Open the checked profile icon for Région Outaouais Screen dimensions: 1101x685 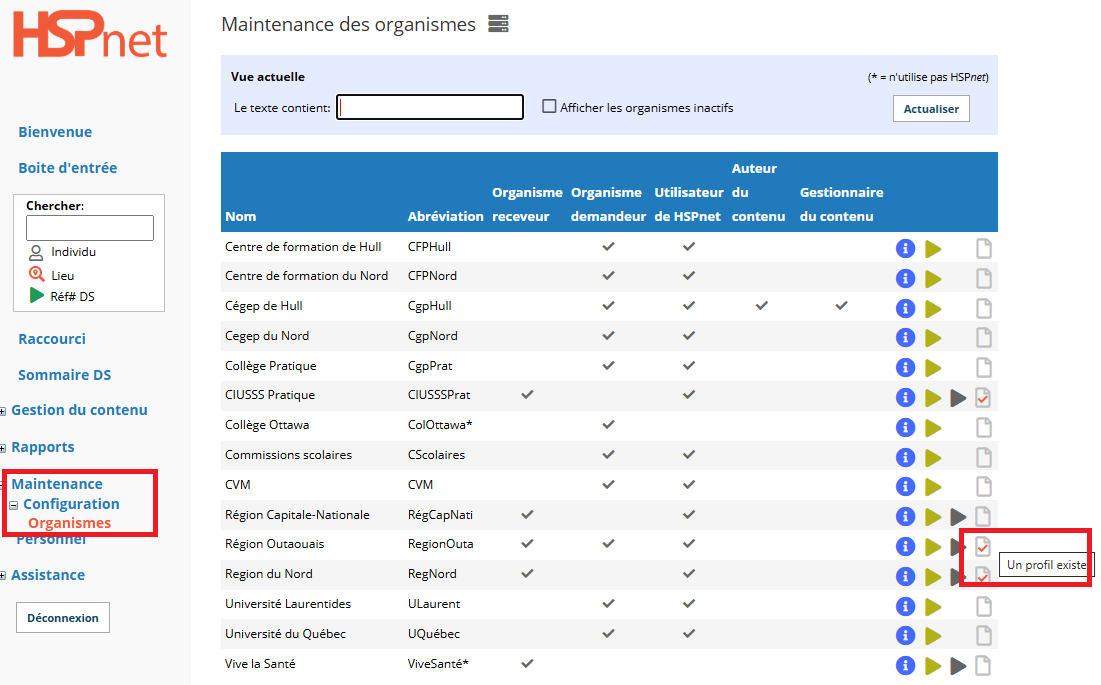click(x=983, y=546)
